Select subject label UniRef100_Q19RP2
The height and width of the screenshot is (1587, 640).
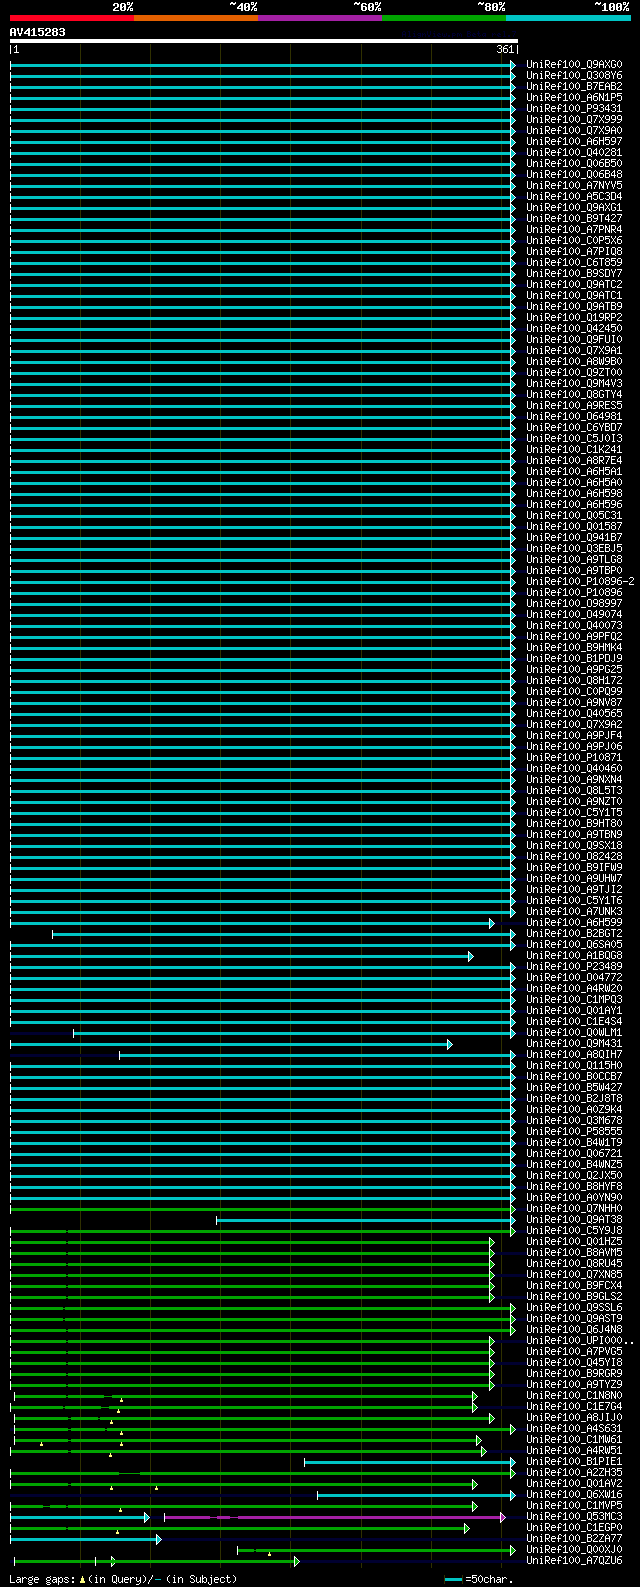pos(574,317)
